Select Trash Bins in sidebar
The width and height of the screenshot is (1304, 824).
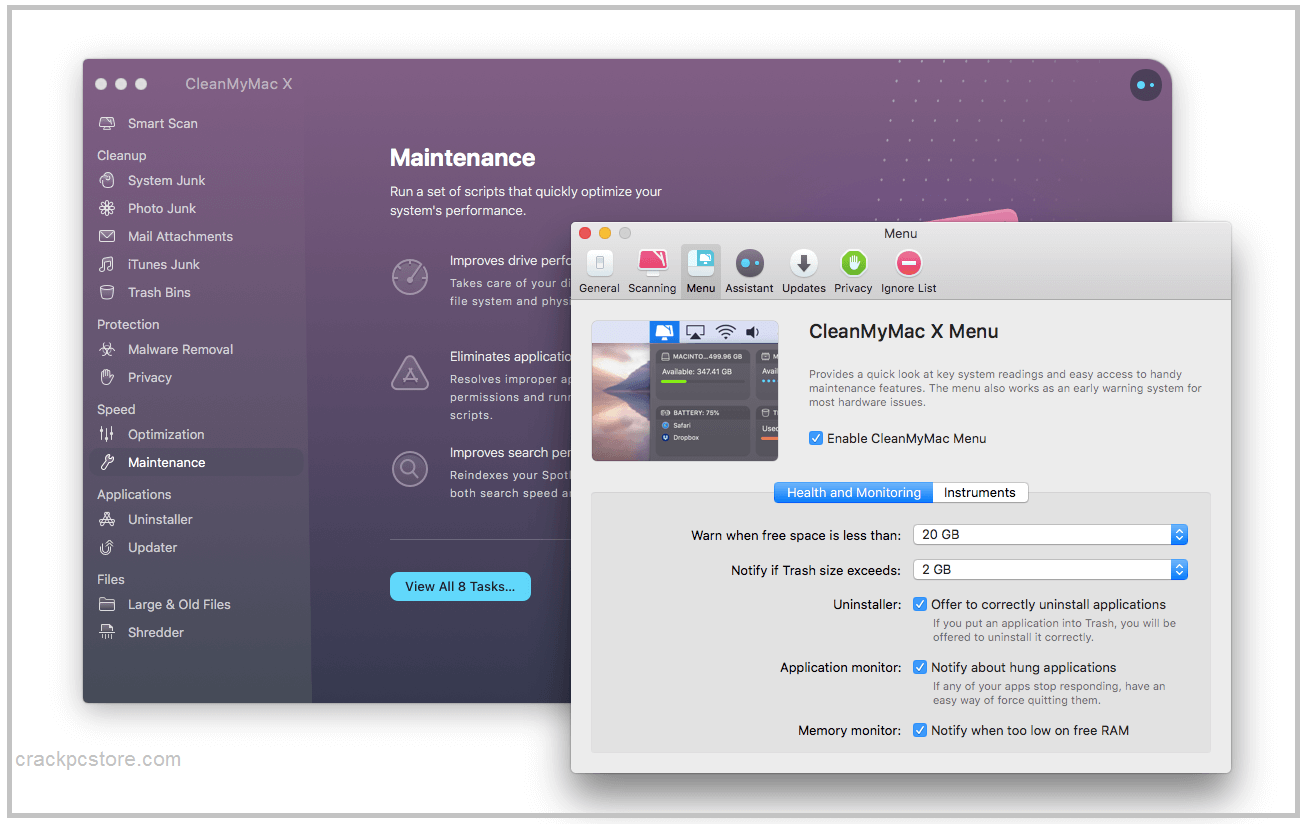[x=144, y=292]
